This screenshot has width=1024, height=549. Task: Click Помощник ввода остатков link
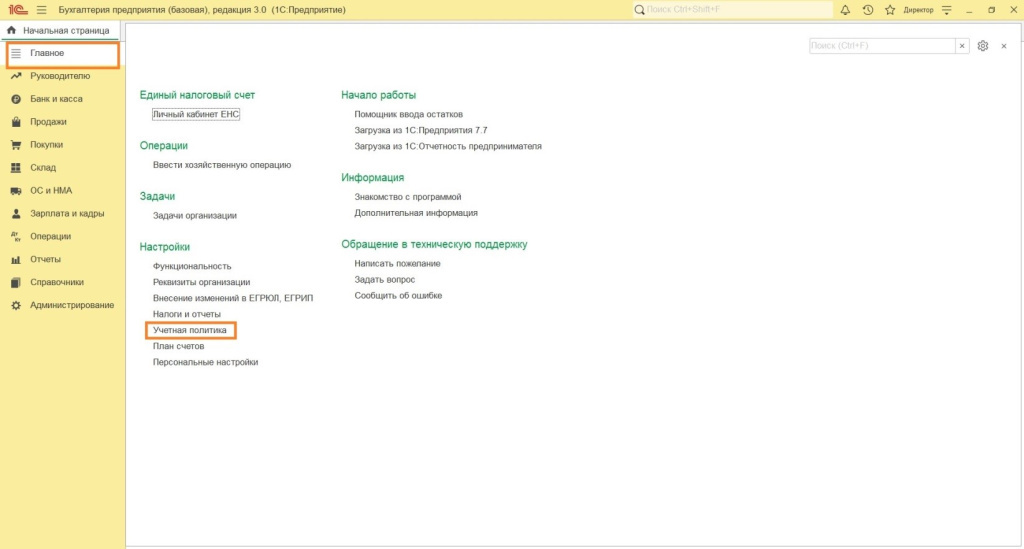click(x=408, y=114)
